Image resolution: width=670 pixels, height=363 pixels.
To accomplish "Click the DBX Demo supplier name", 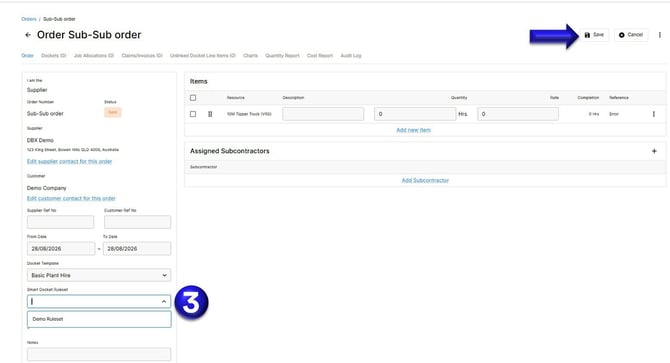I will pos(40,140).
